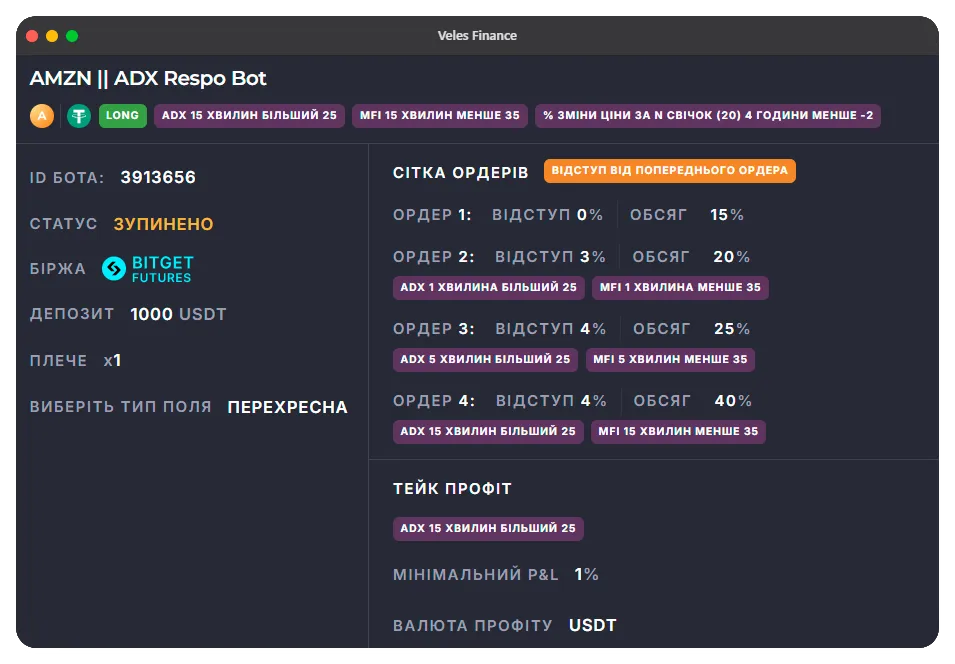Click the 'Зупинено' status text
This screenshot has height=664, width=955.
pyautogui.click(x=163, y=224)
